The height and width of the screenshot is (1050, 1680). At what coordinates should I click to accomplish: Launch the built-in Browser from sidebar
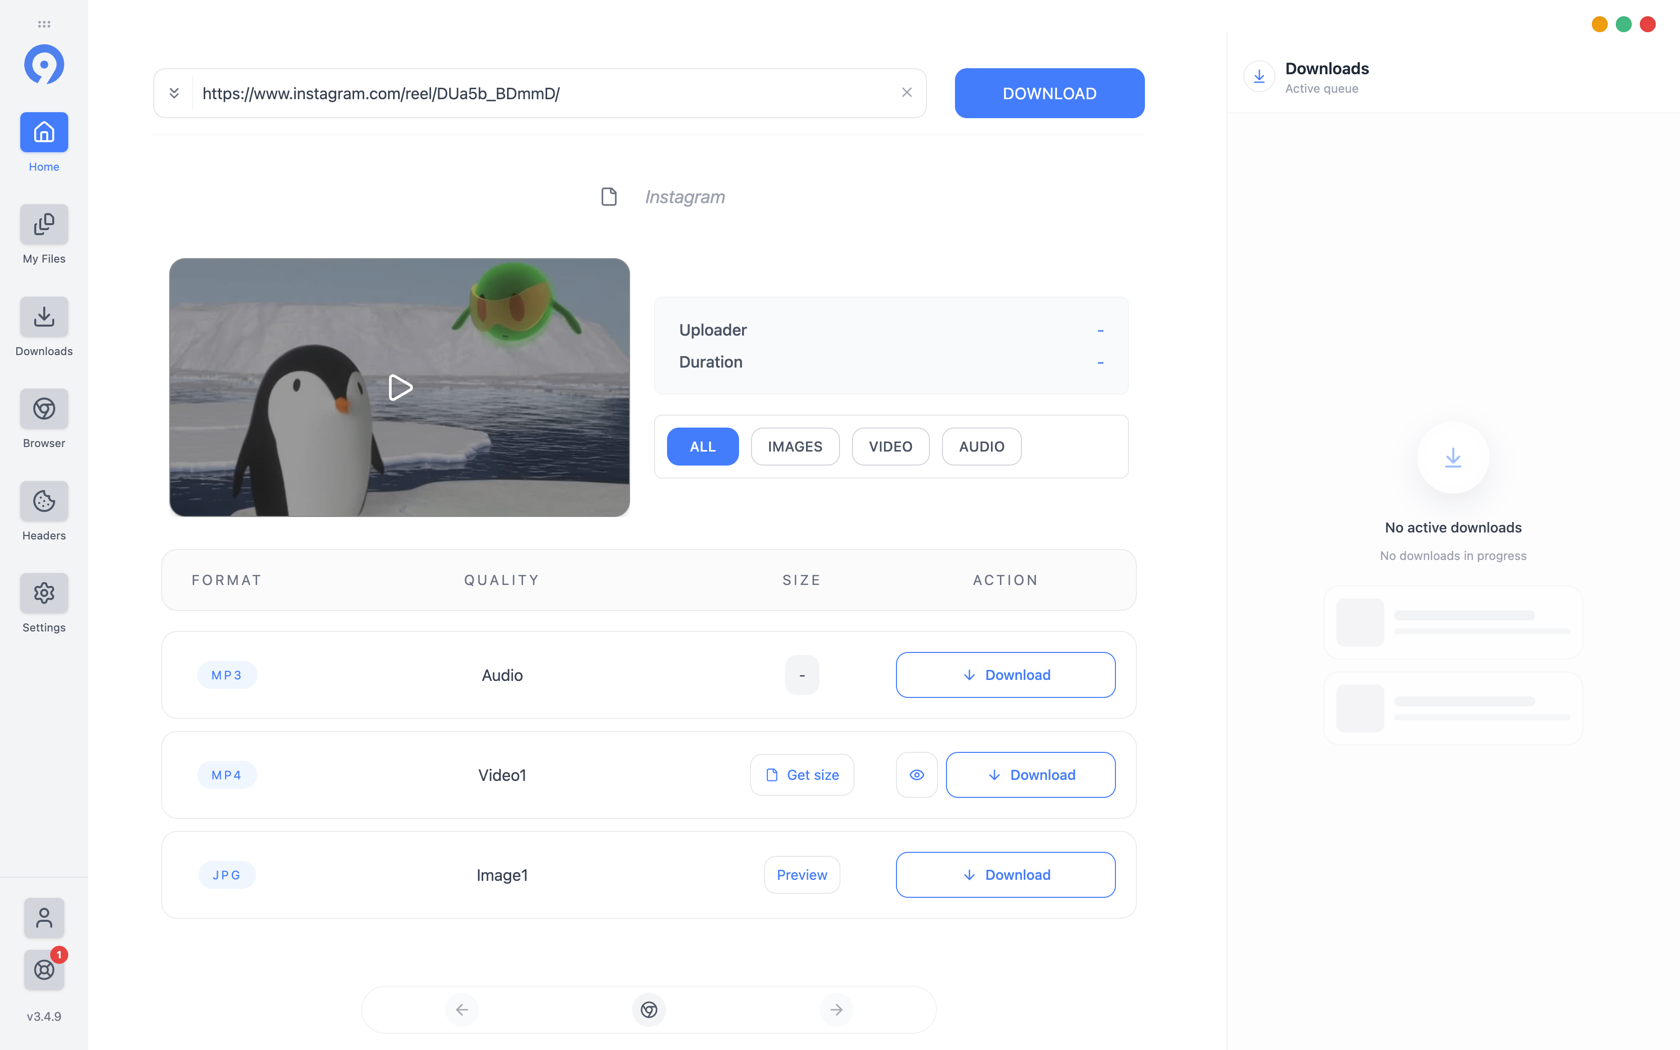44,409
